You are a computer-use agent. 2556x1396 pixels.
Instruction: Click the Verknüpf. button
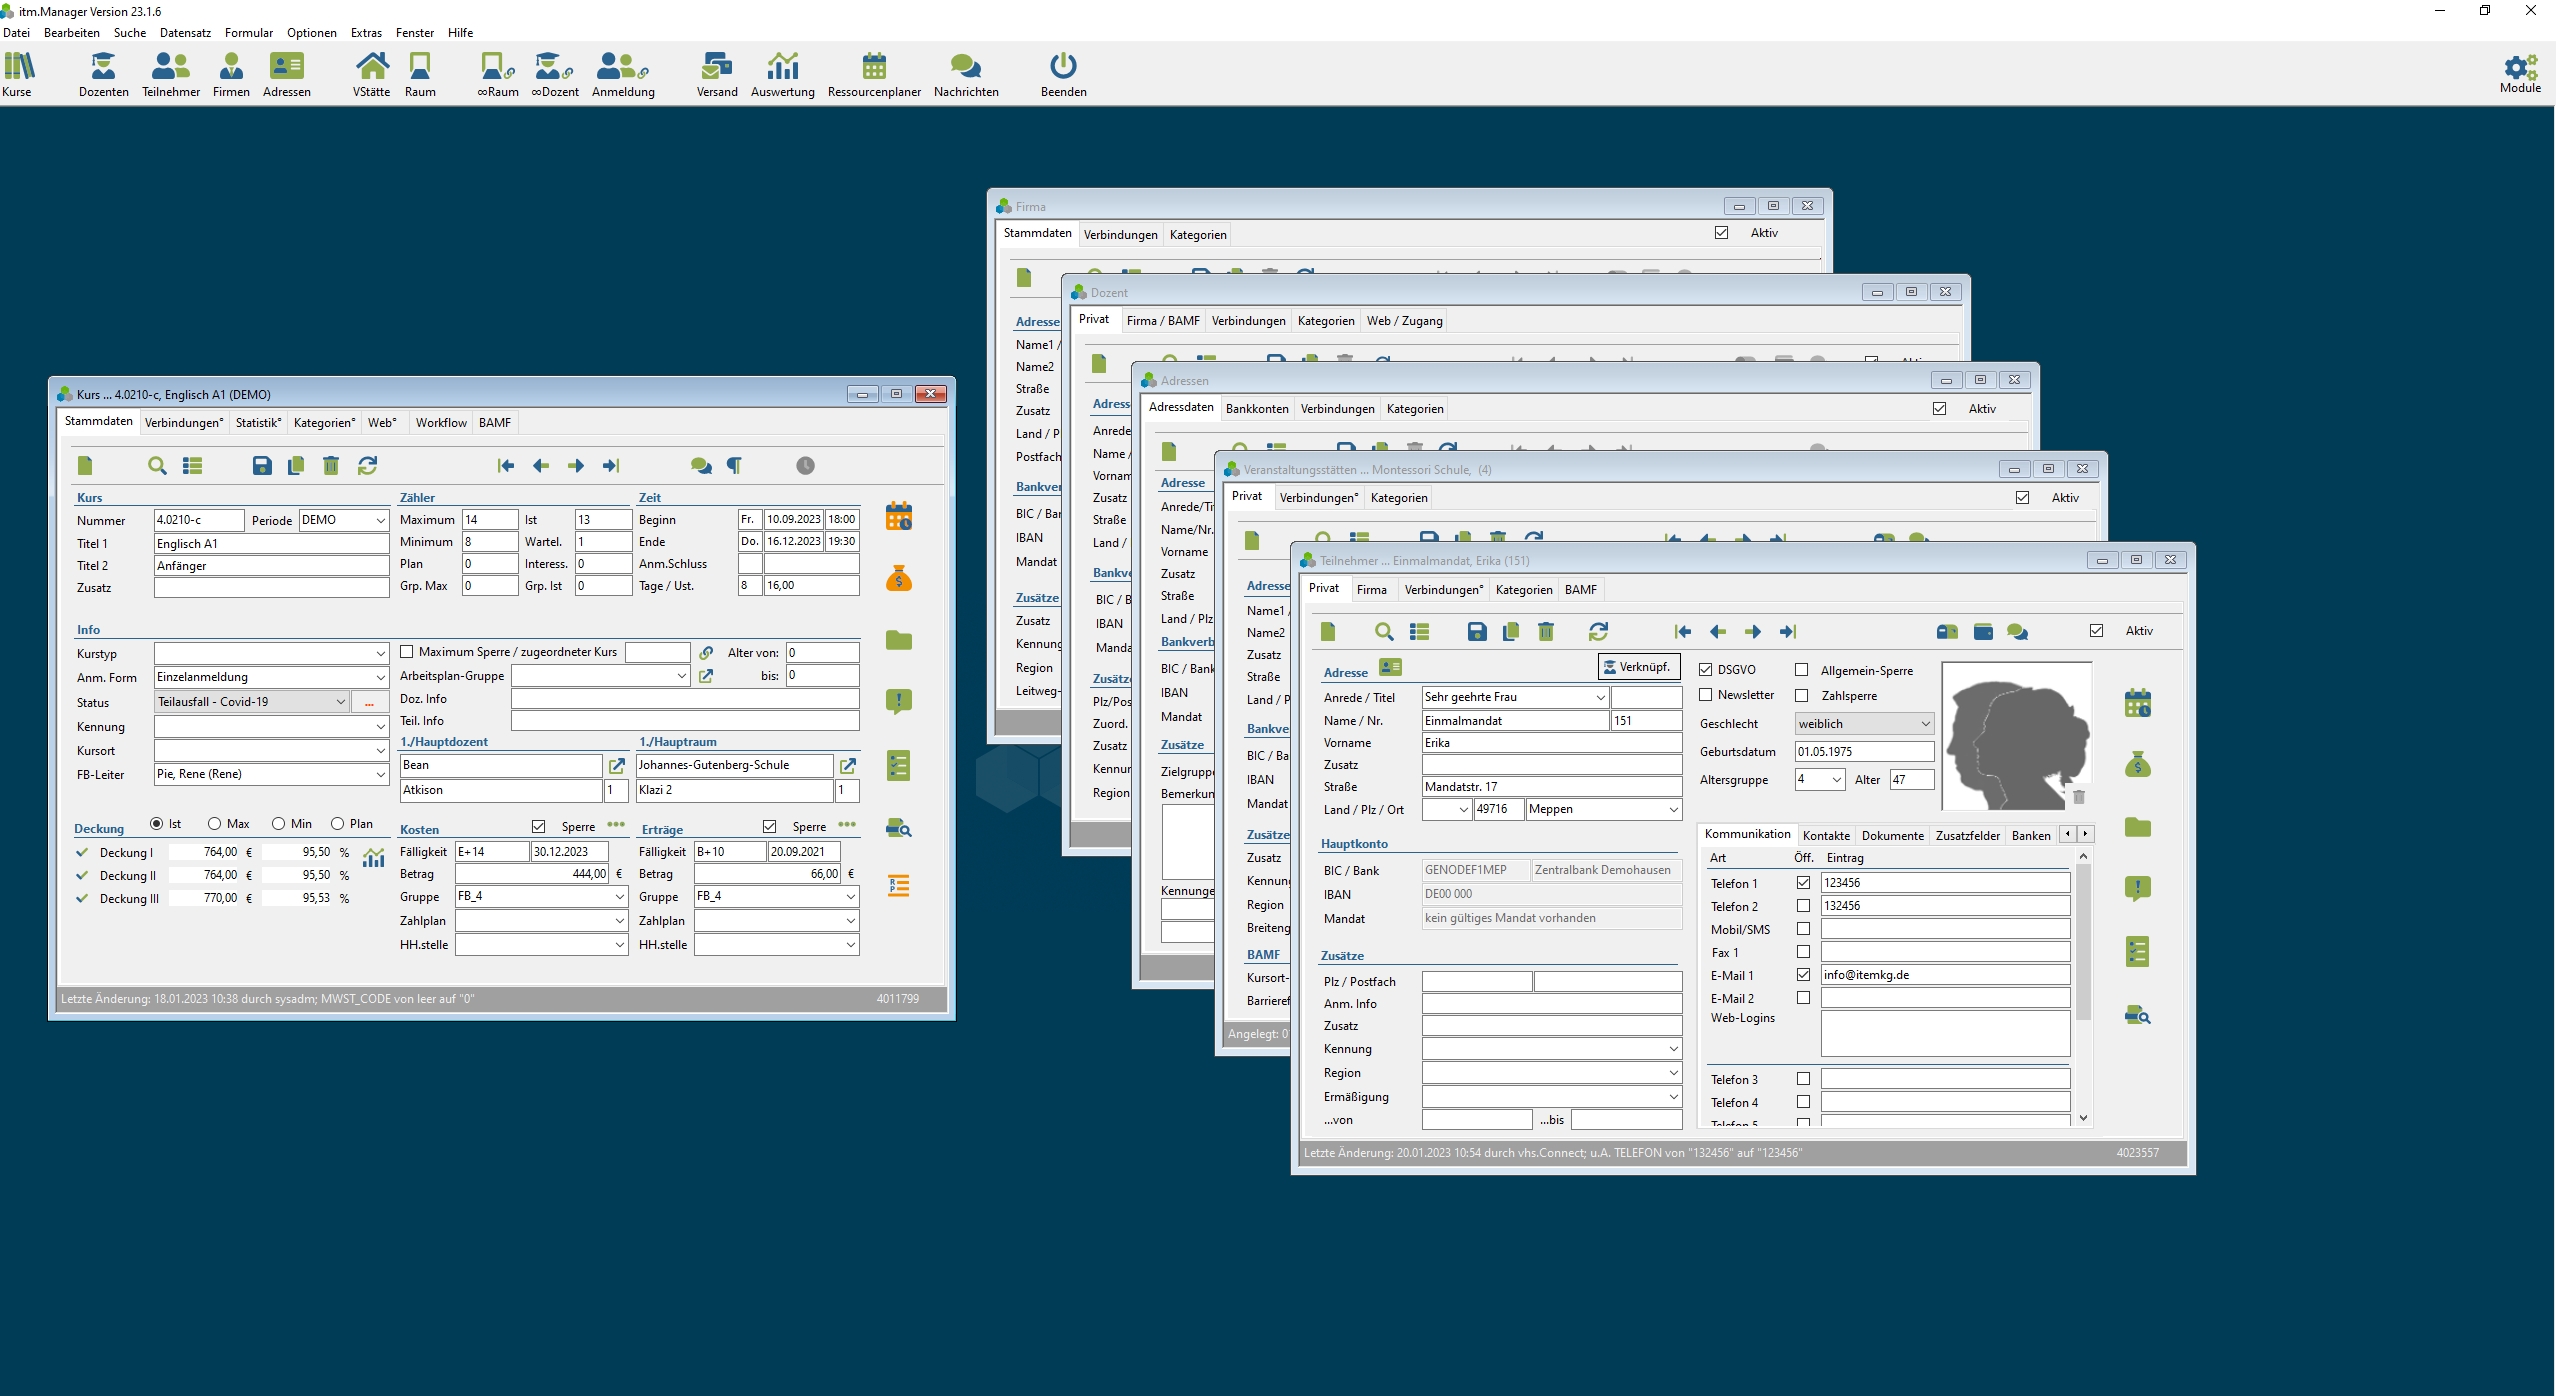pos(1637,667)
